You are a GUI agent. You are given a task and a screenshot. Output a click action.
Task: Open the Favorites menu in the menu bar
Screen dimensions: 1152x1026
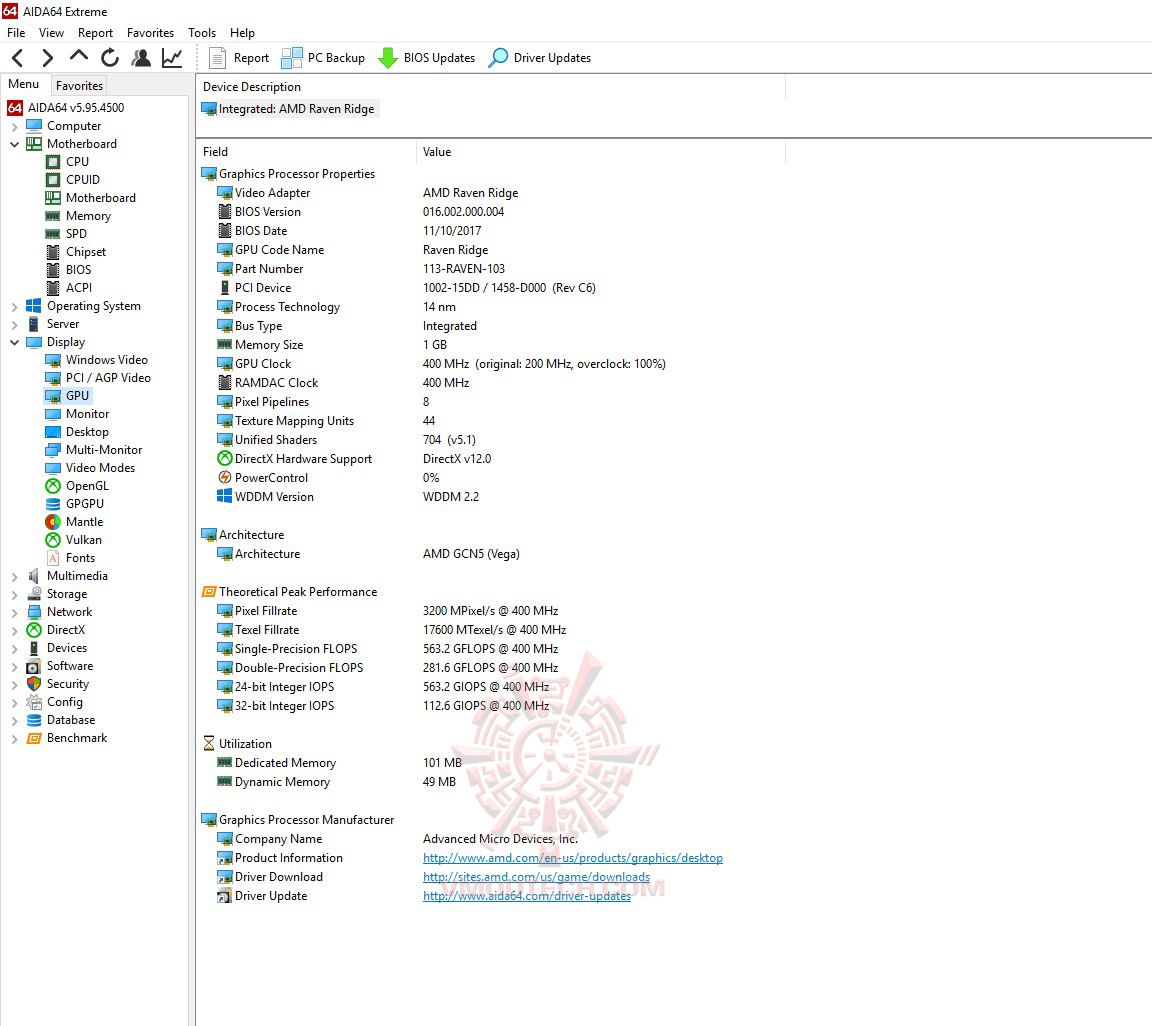(x=151, y=32)
